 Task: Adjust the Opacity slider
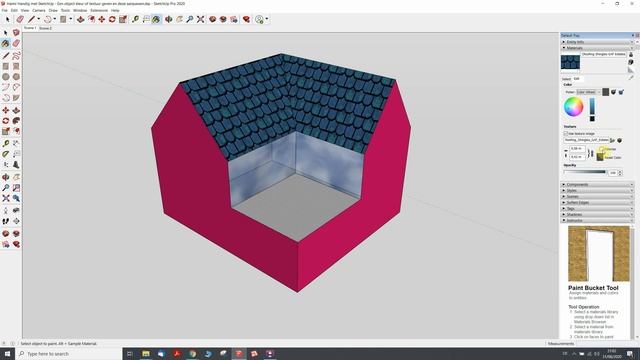(585, 172)
